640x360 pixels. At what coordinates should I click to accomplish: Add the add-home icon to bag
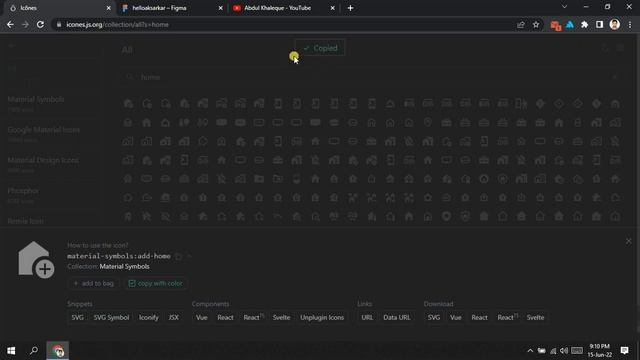click(93, 283)
